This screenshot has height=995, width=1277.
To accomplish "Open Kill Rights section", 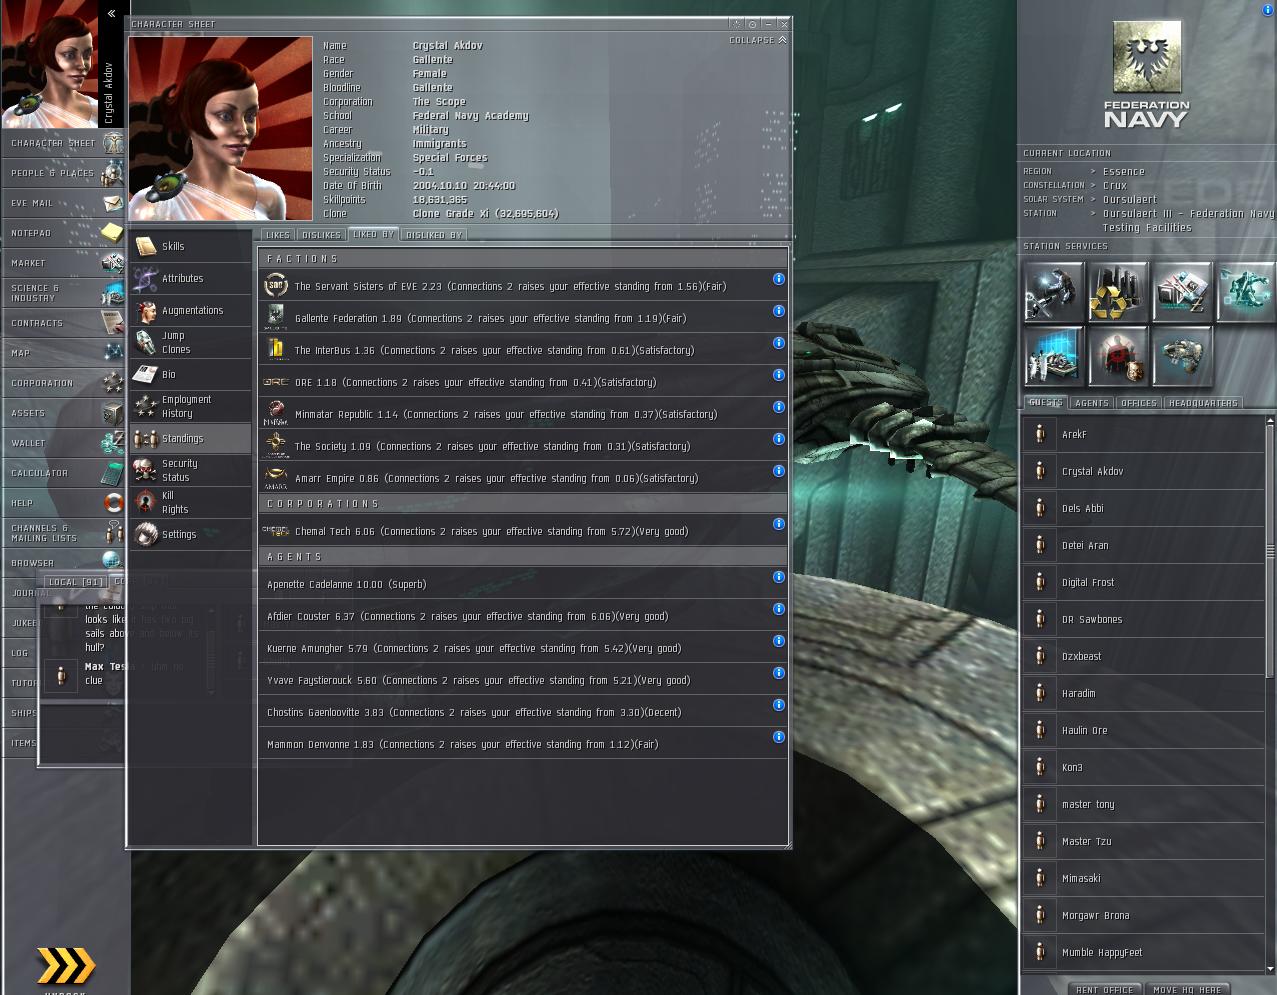I will click(x=190, y=502).
